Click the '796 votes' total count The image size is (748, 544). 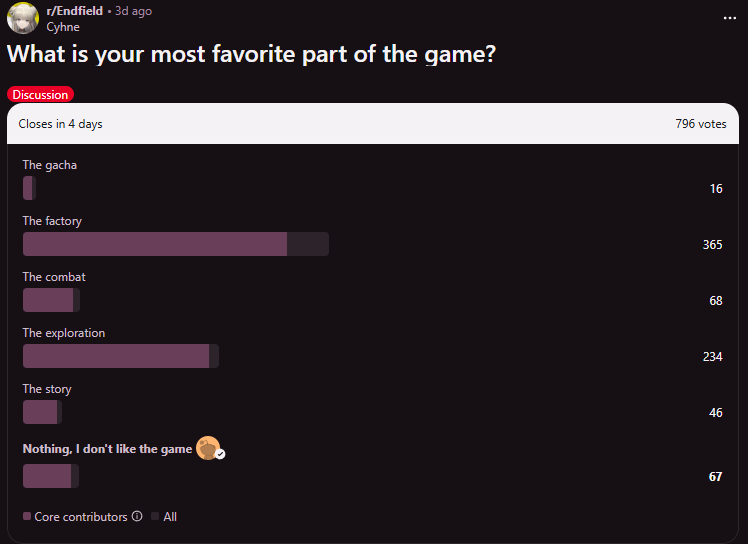point(700,124)
